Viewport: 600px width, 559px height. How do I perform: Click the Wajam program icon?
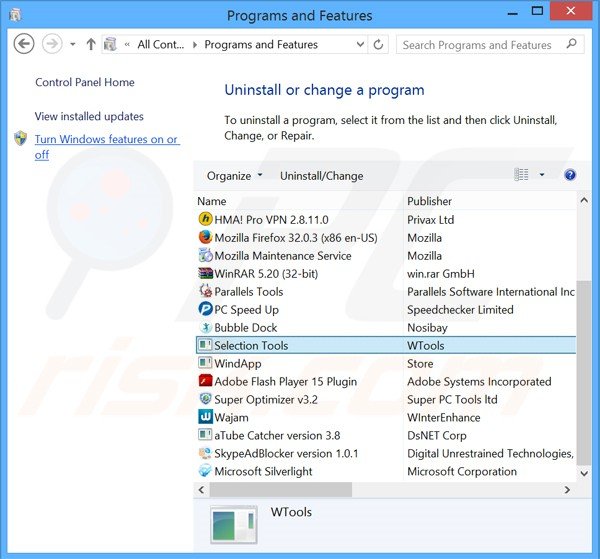pyautogui.click(x=205, y=417)
